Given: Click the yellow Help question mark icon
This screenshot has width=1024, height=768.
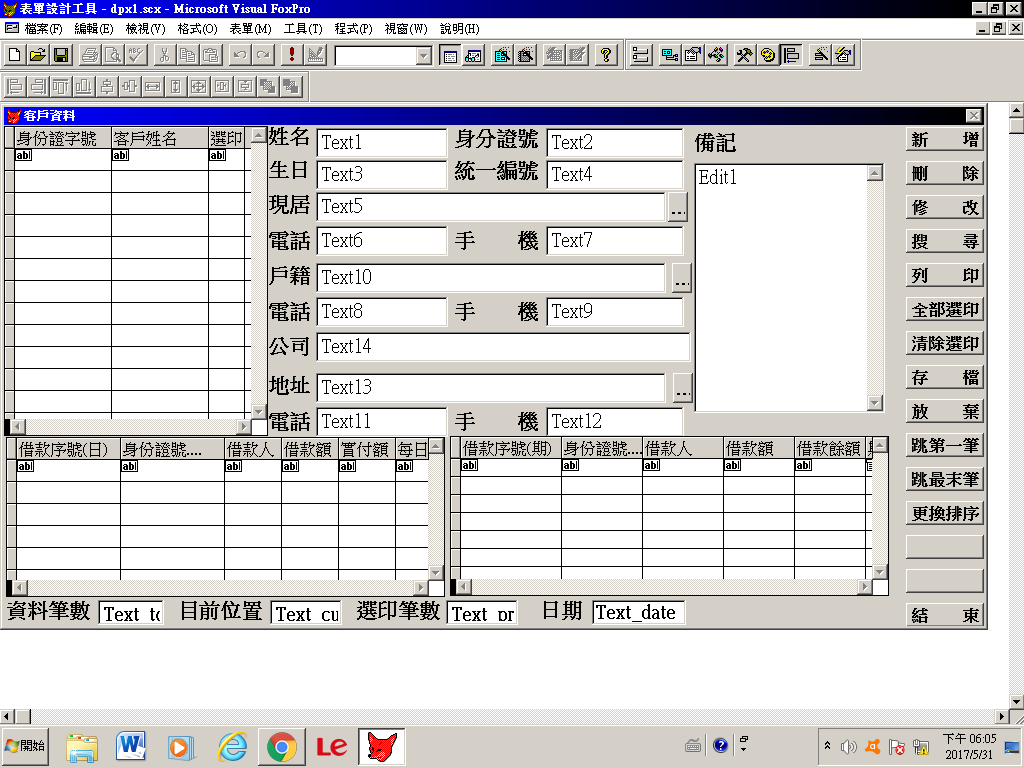Looking at the screenshot, I should (x=606, y=56).
